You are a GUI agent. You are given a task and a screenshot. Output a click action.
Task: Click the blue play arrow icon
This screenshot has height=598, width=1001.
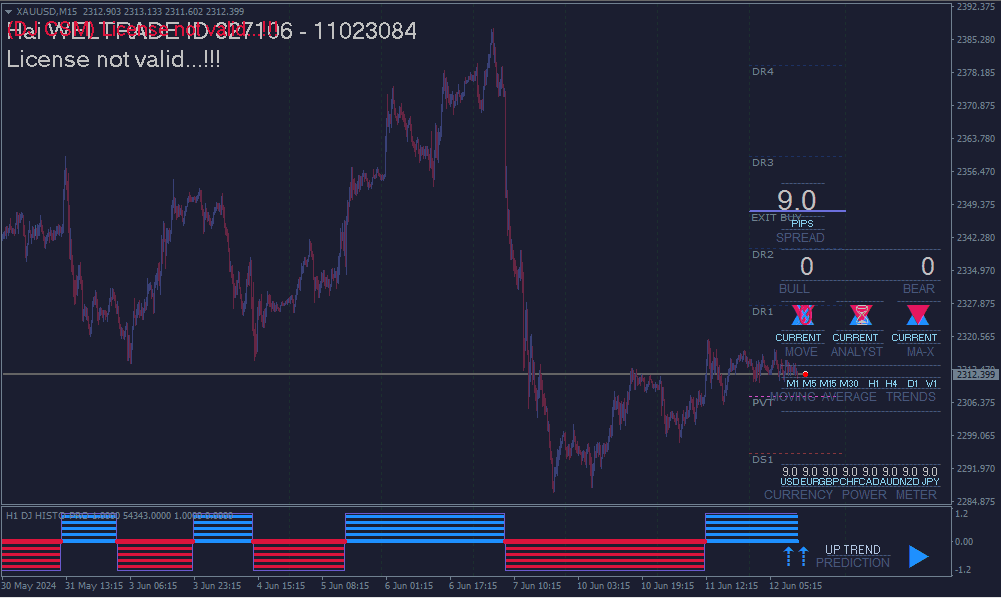918,557
